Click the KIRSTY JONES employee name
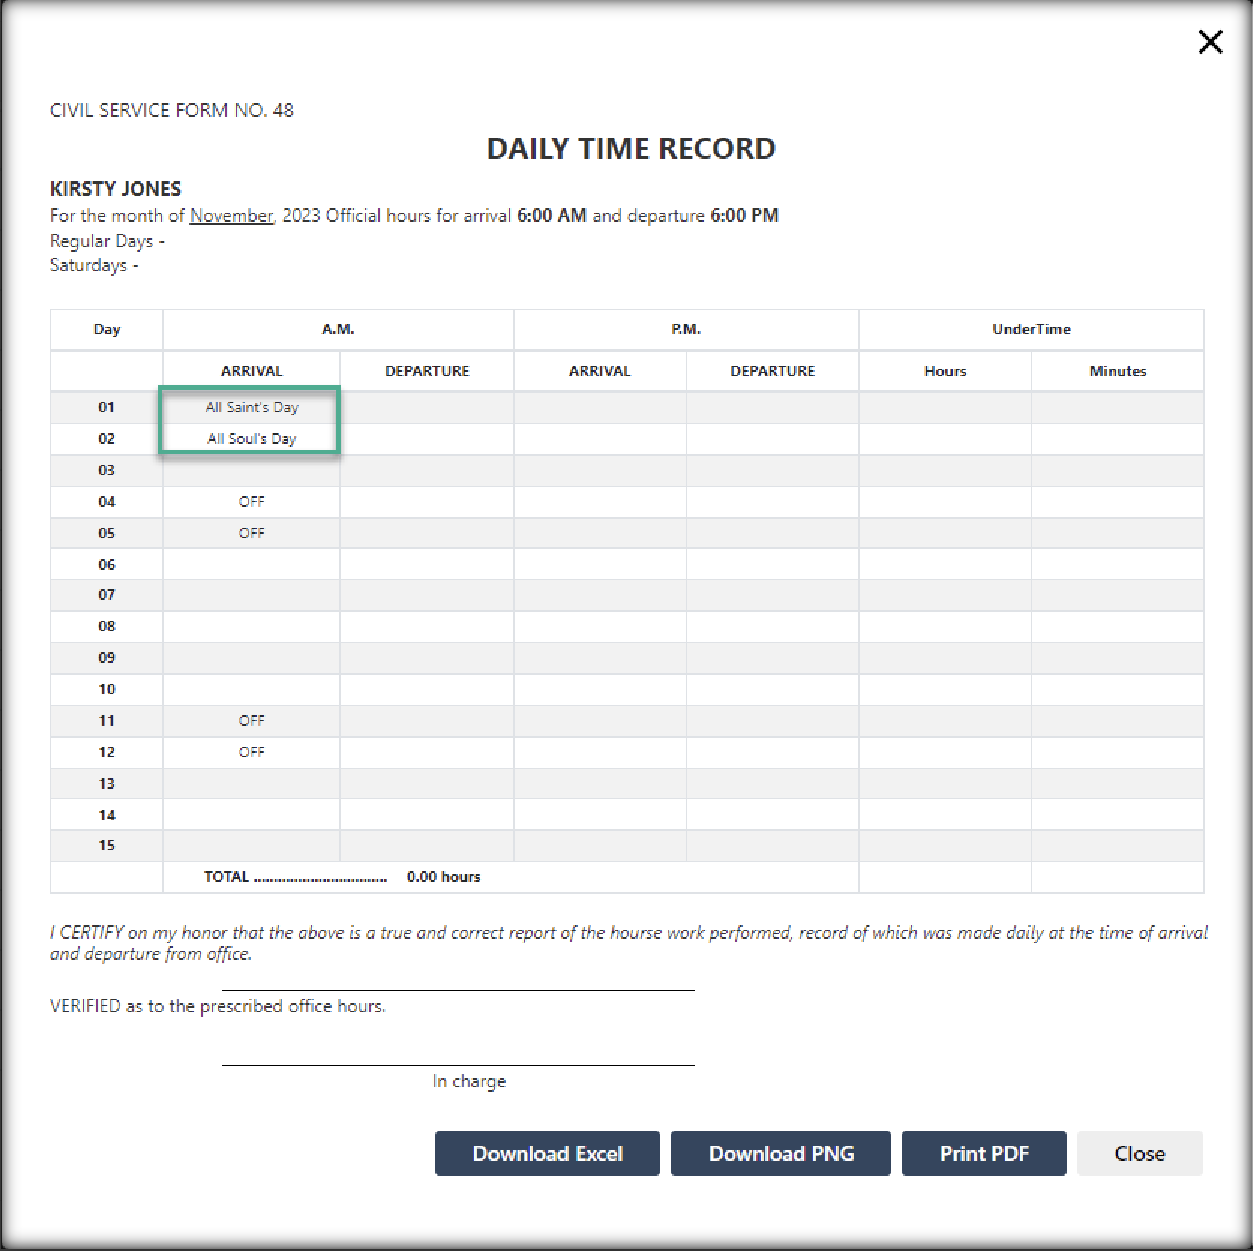Viewport: 1253px width, 1251px height. [116, 189]
